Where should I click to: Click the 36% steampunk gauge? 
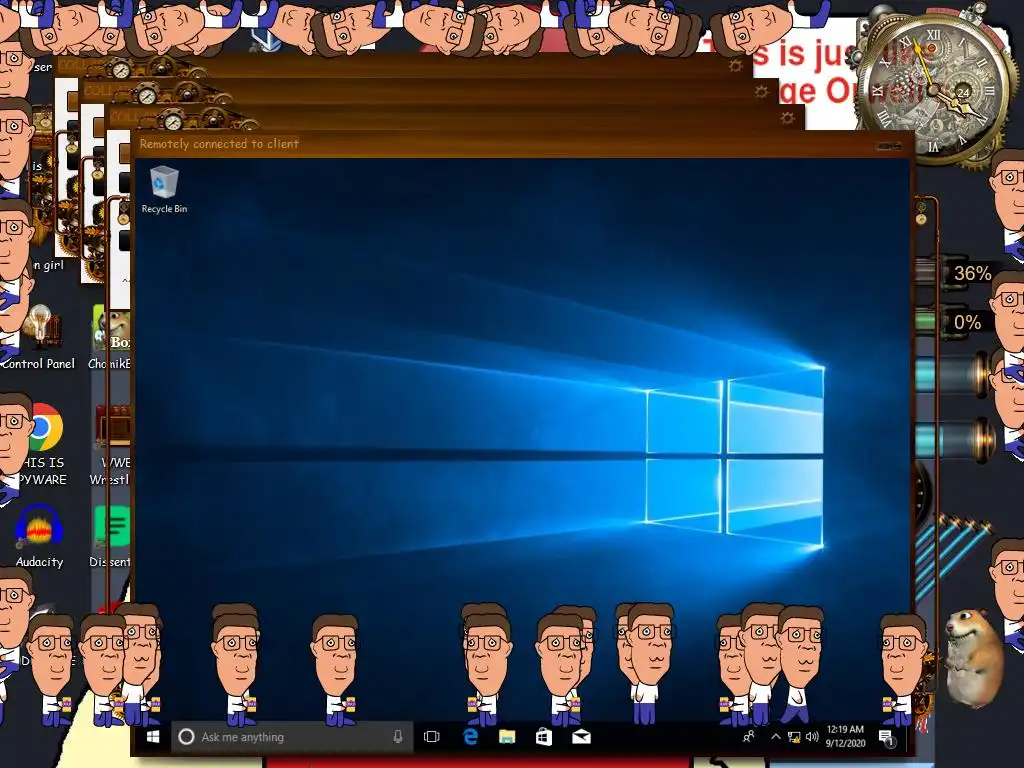(x=953, y=273)
